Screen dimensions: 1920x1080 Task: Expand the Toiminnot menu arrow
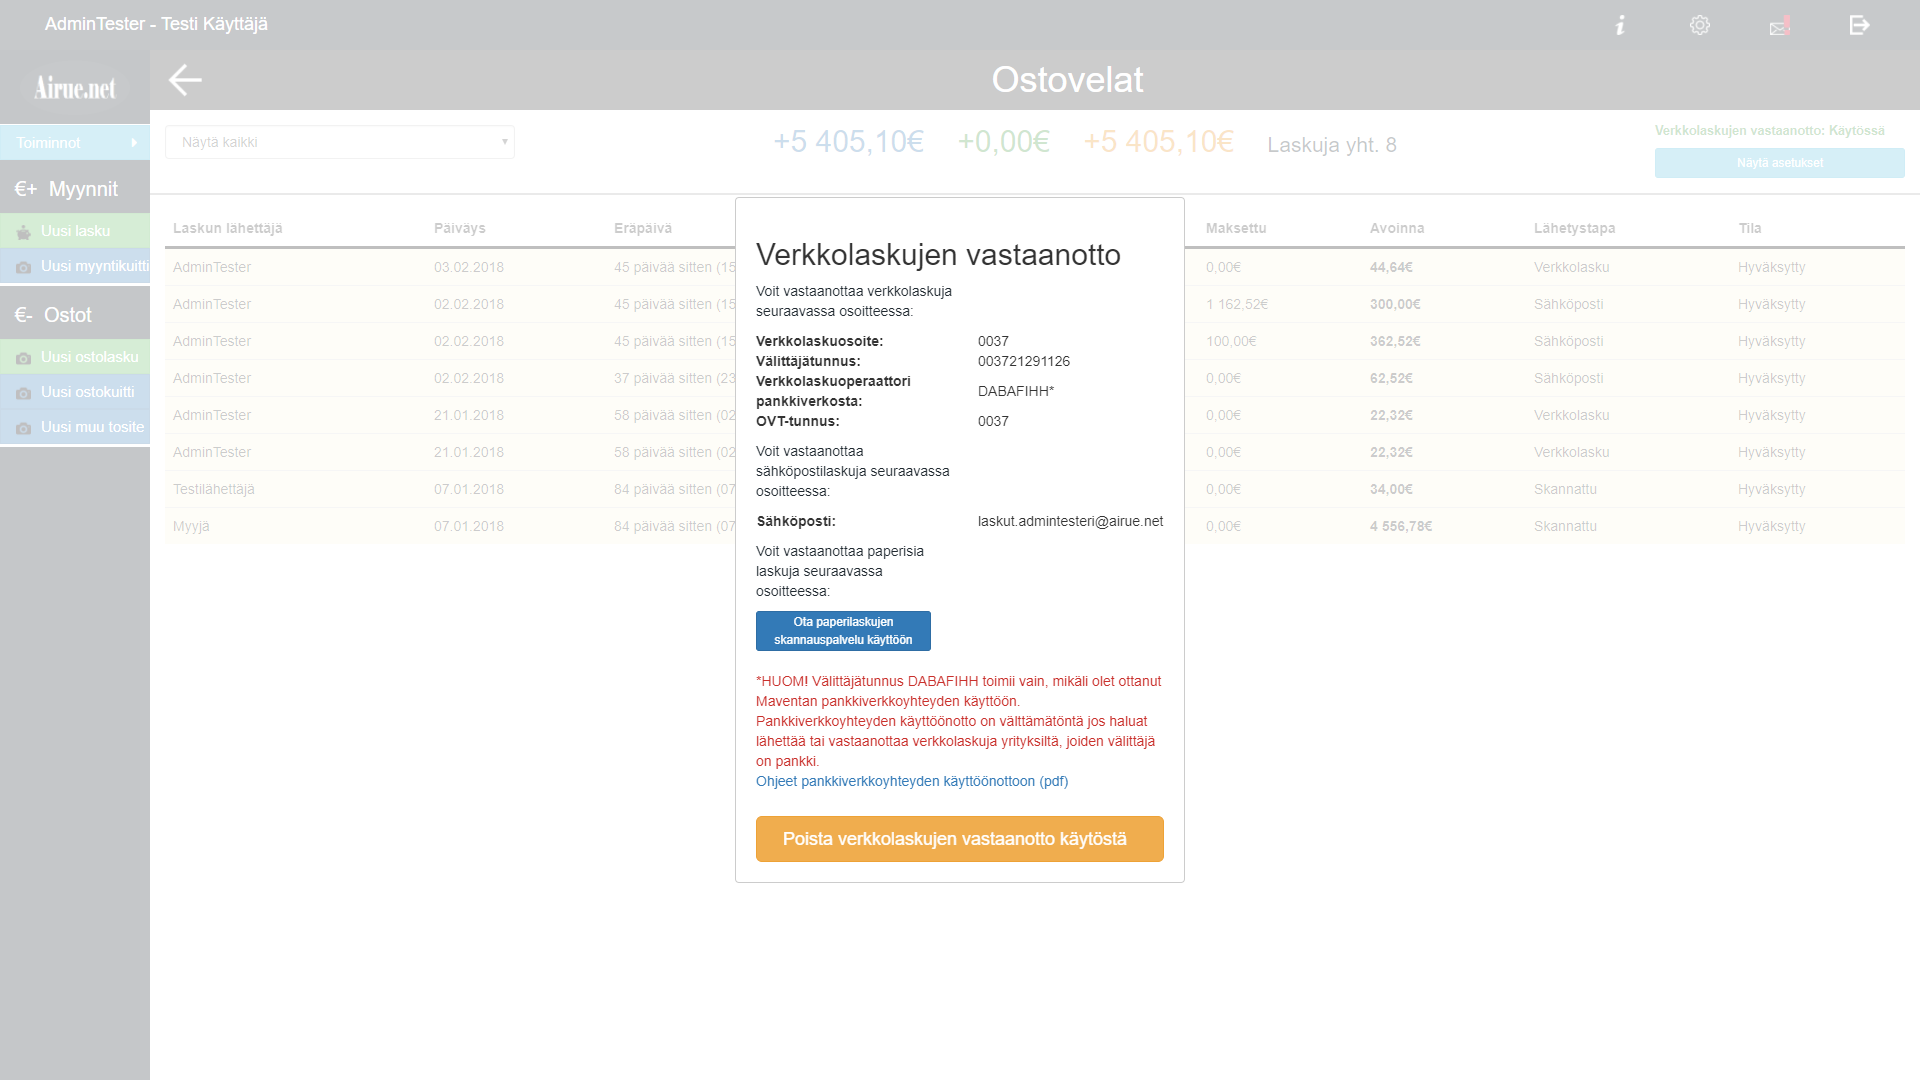pyautogui.click(x=134, y=143)
